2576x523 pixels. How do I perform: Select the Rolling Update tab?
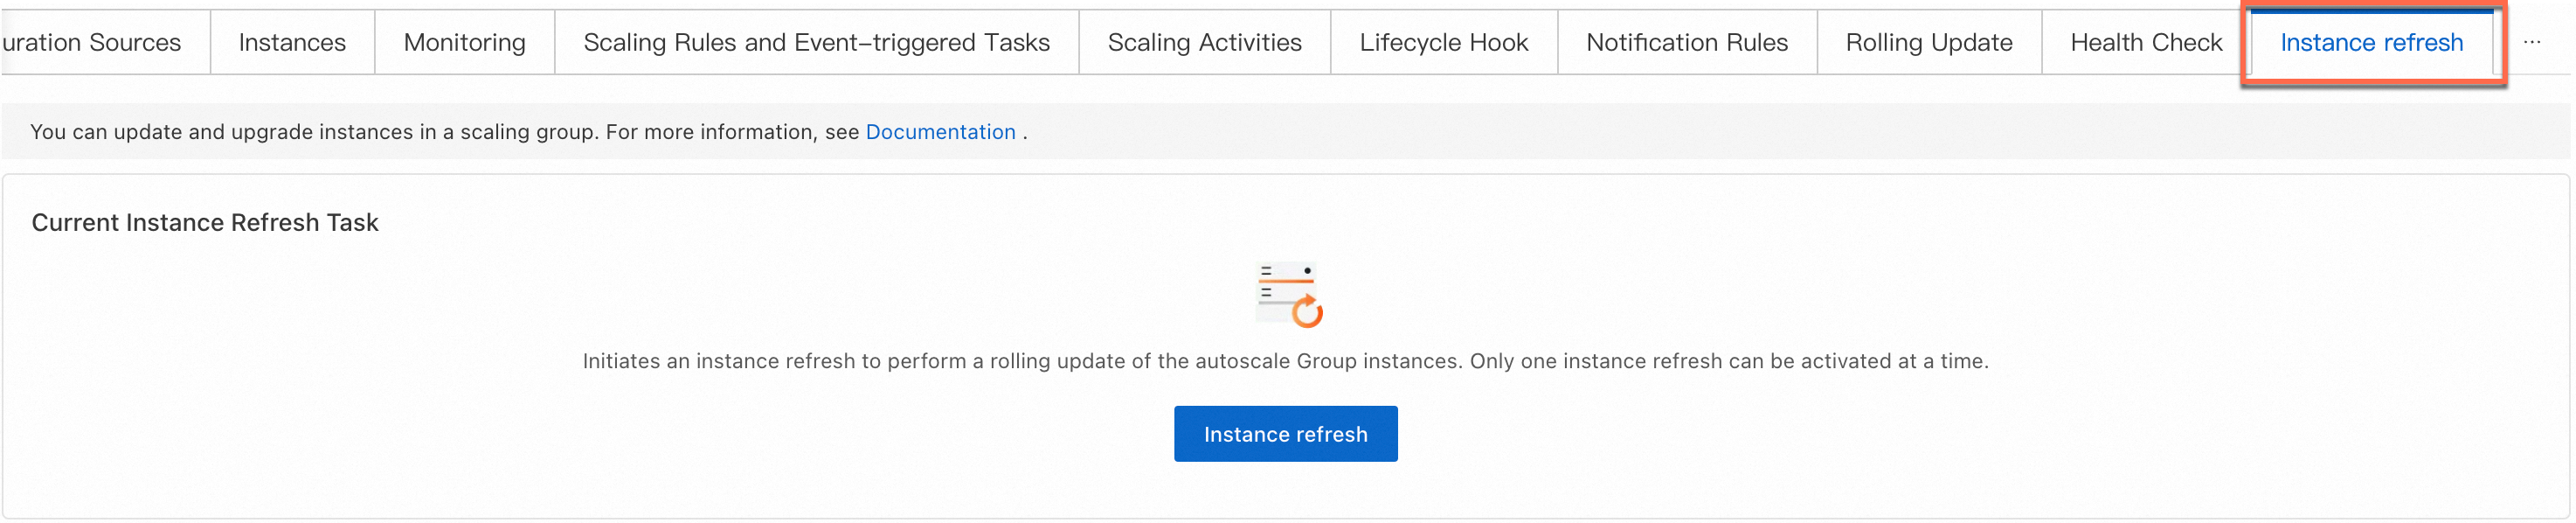click(1928, 42)
